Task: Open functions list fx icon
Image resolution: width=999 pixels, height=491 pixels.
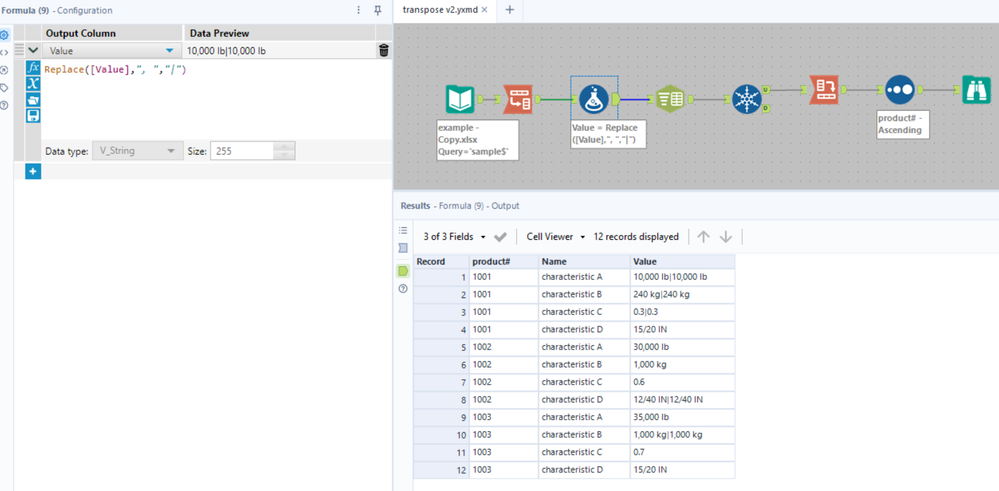Action: pyautogui.click(x=33, y=68)
